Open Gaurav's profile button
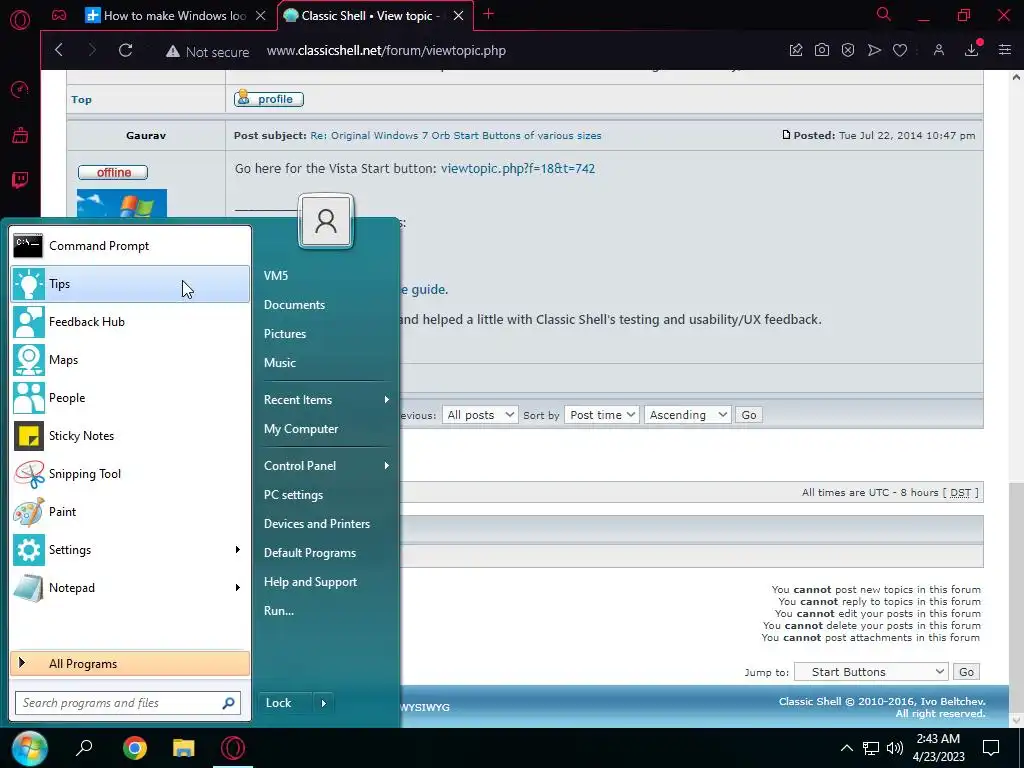The image size is (1024, 768). click(269, 99)
